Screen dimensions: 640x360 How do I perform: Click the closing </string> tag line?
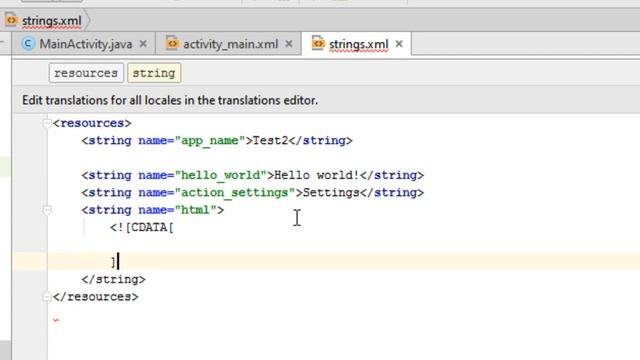pos(113,280)
